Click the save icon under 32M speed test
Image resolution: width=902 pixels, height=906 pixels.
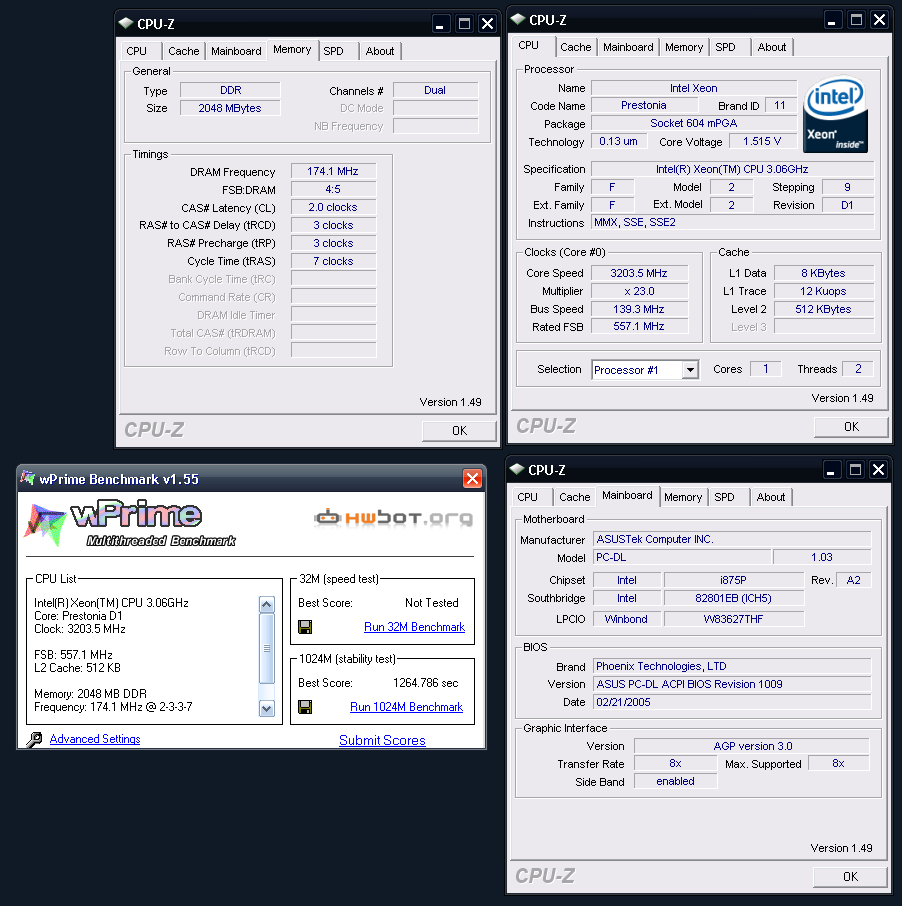305,627
